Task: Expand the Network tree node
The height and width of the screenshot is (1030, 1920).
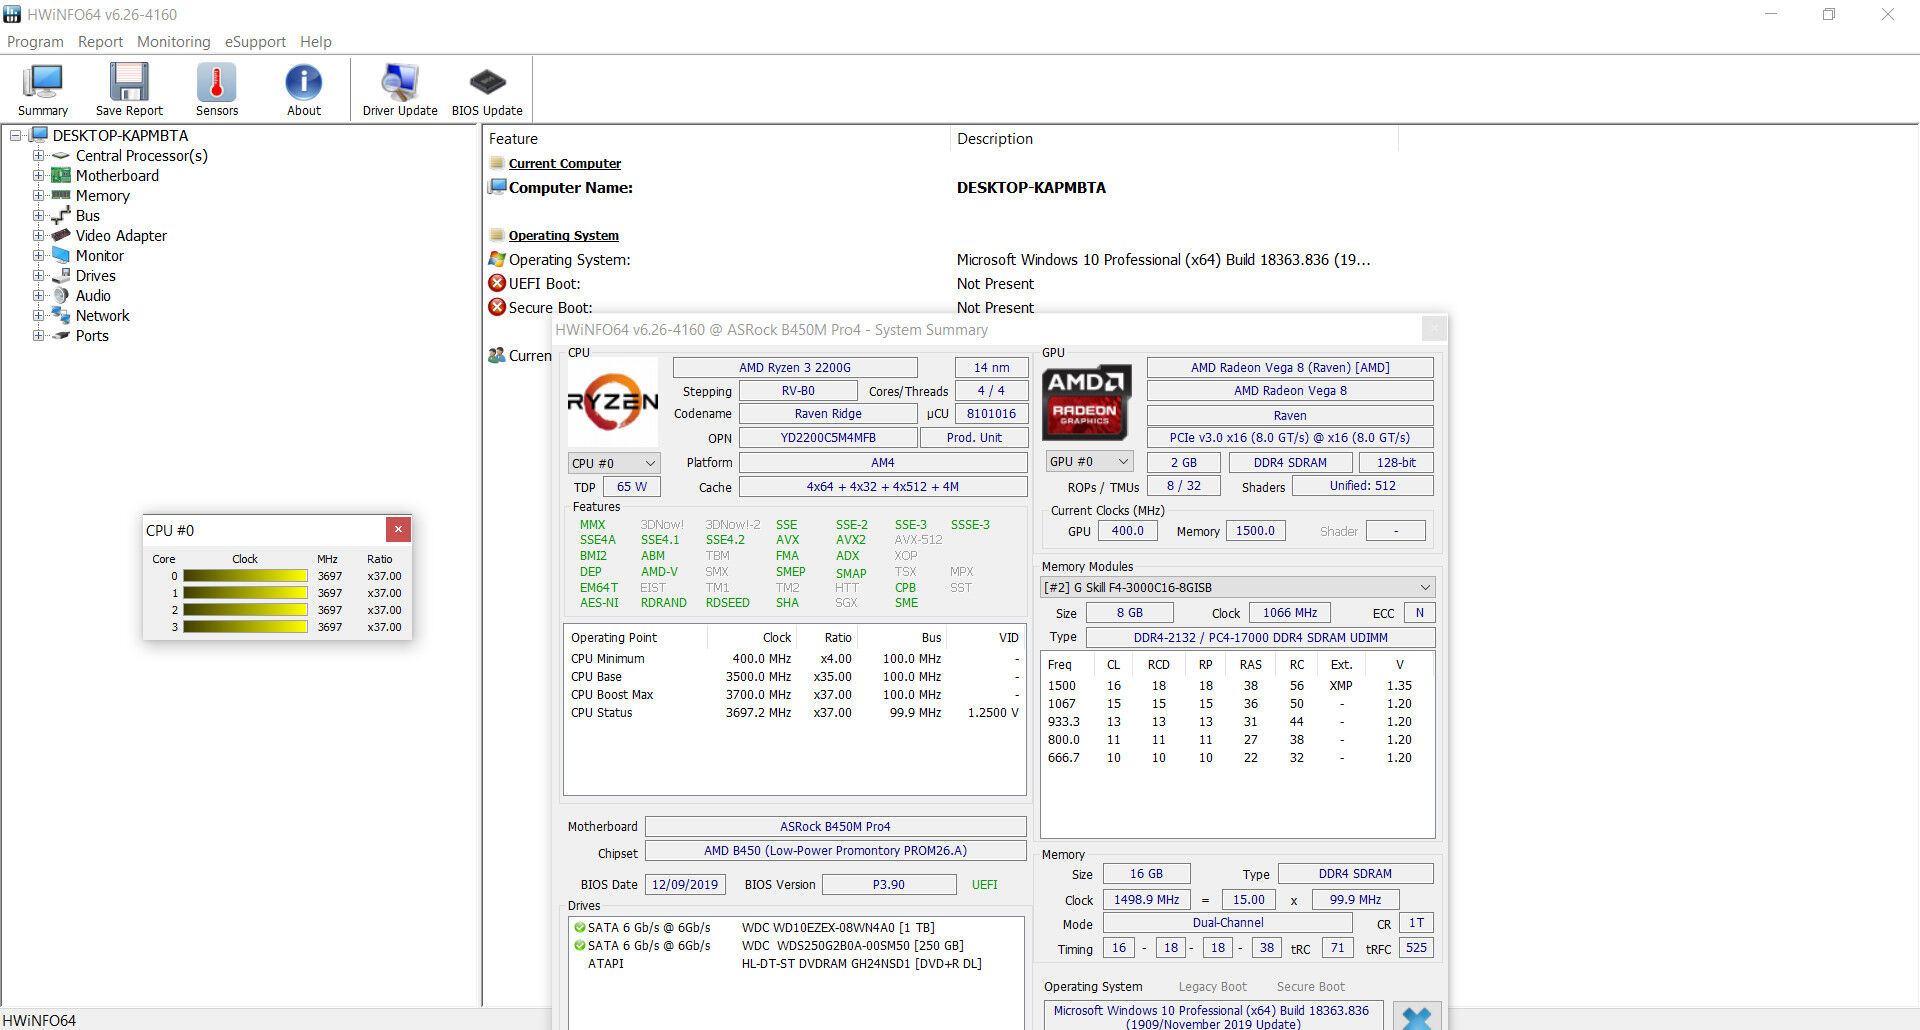Action: [x=38, y=315]
